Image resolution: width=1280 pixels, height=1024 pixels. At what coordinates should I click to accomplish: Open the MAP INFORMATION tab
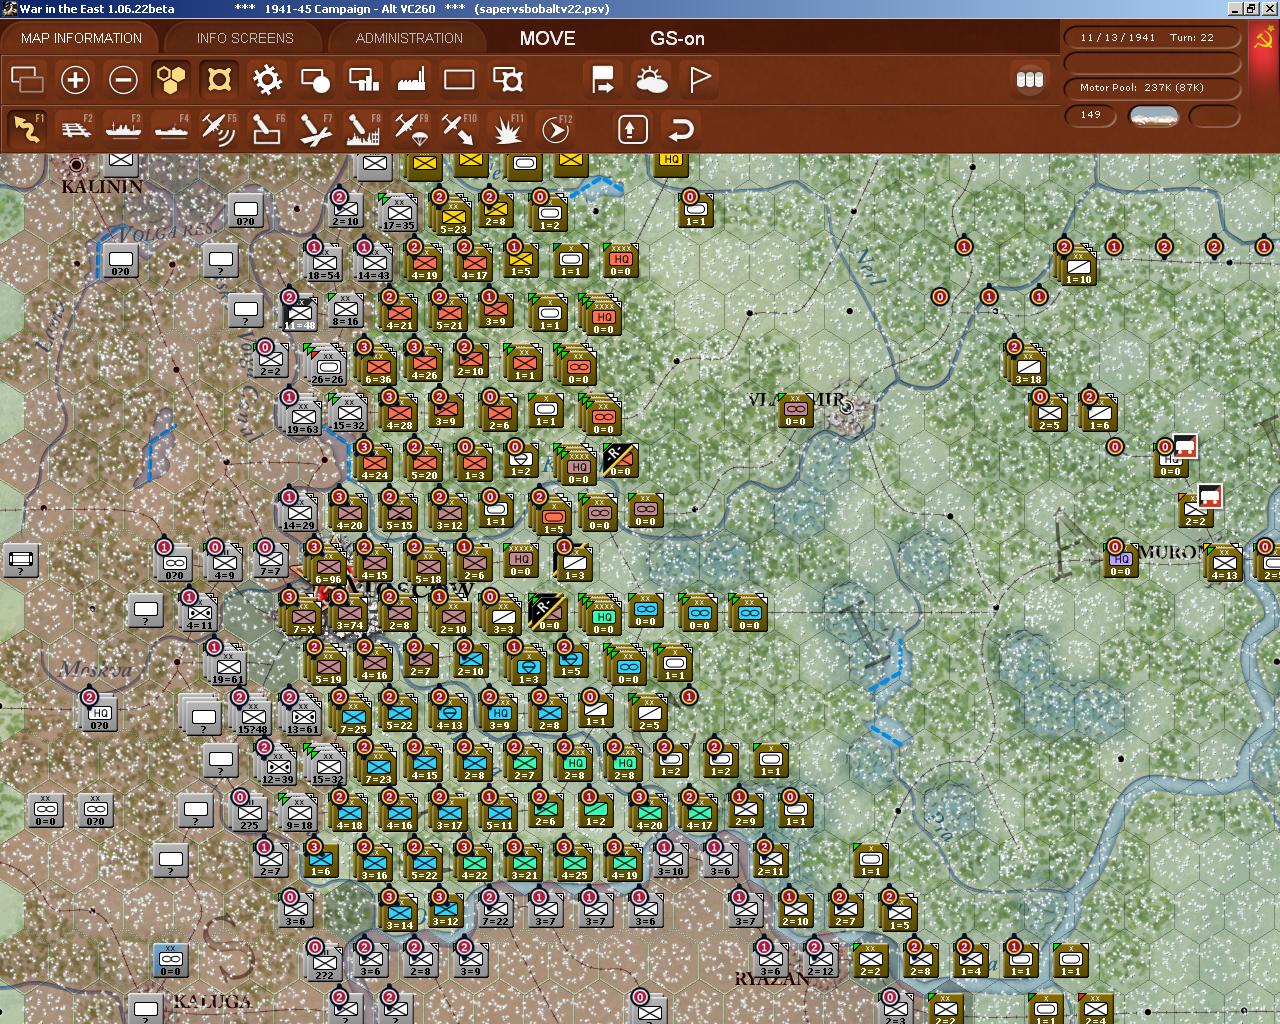pyautogui.click(x=81, y=38)
